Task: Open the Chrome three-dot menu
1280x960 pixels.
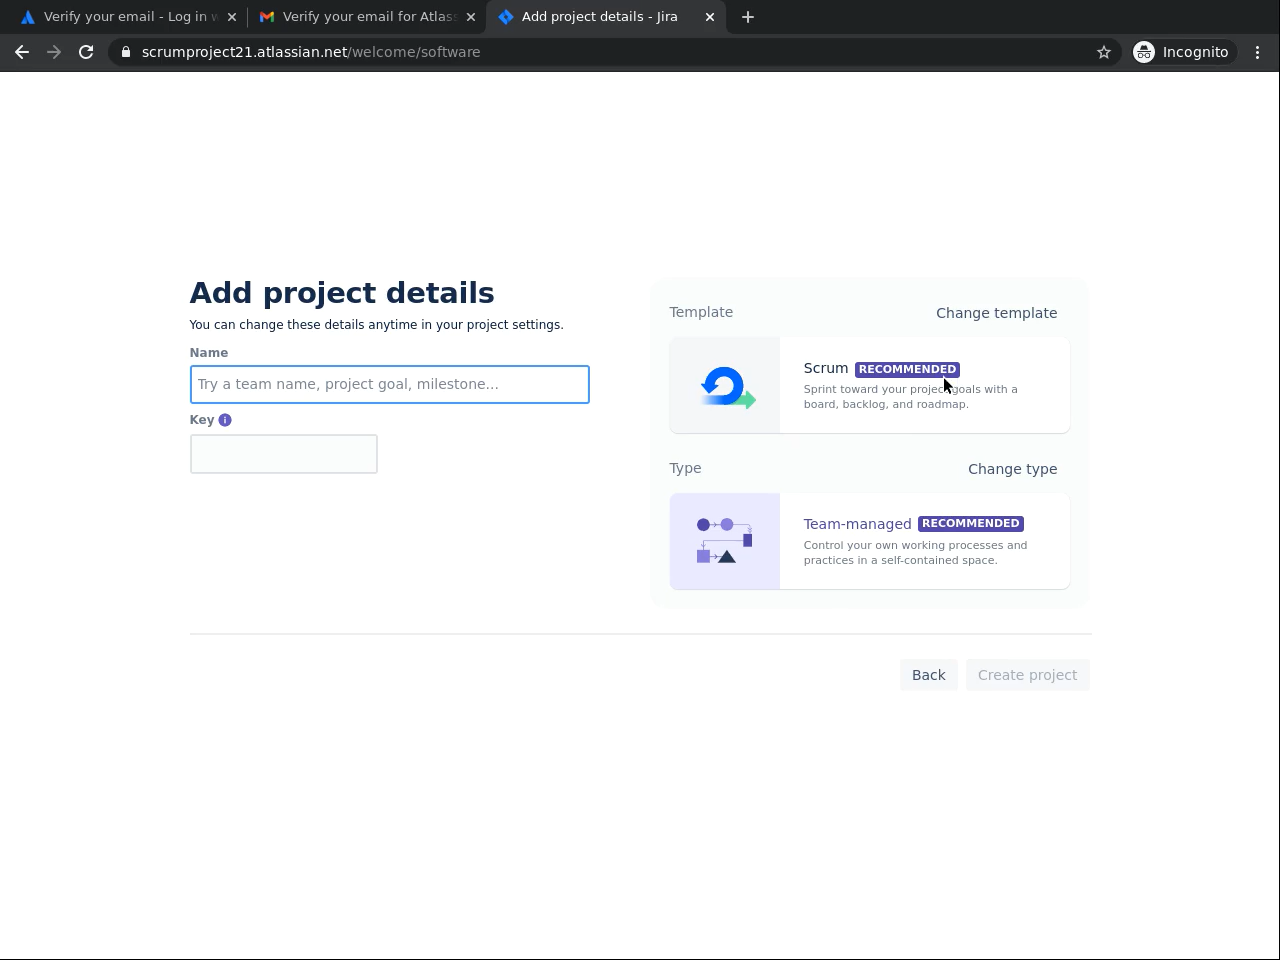Action: (1258, 52)
